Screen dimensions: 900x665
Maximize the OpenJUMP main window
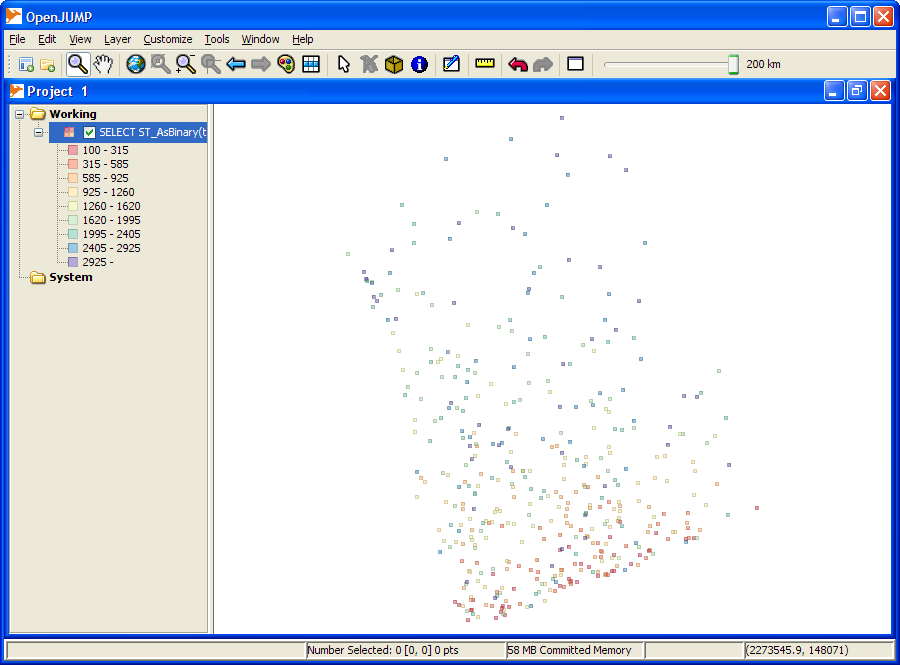[860, 17]
